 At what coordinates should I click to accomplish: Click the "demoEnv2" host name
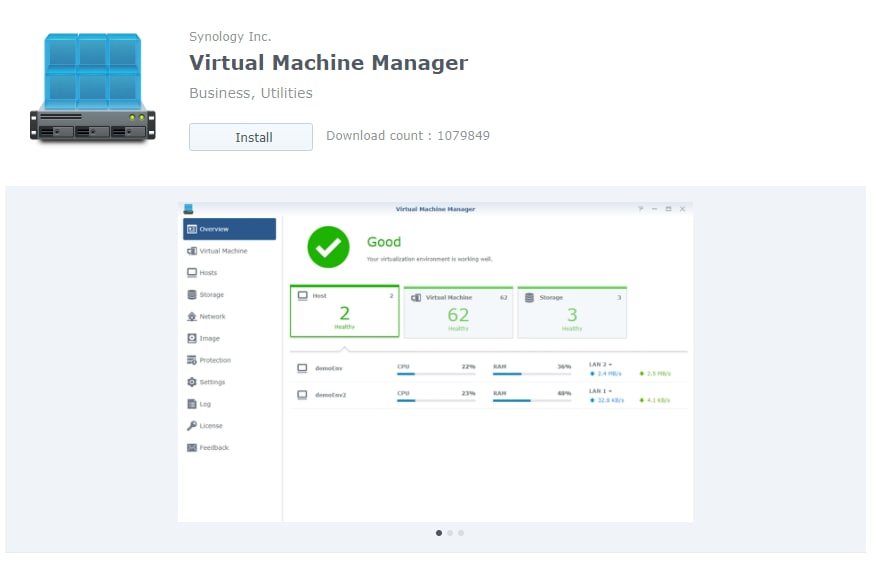tap(330, 395)
